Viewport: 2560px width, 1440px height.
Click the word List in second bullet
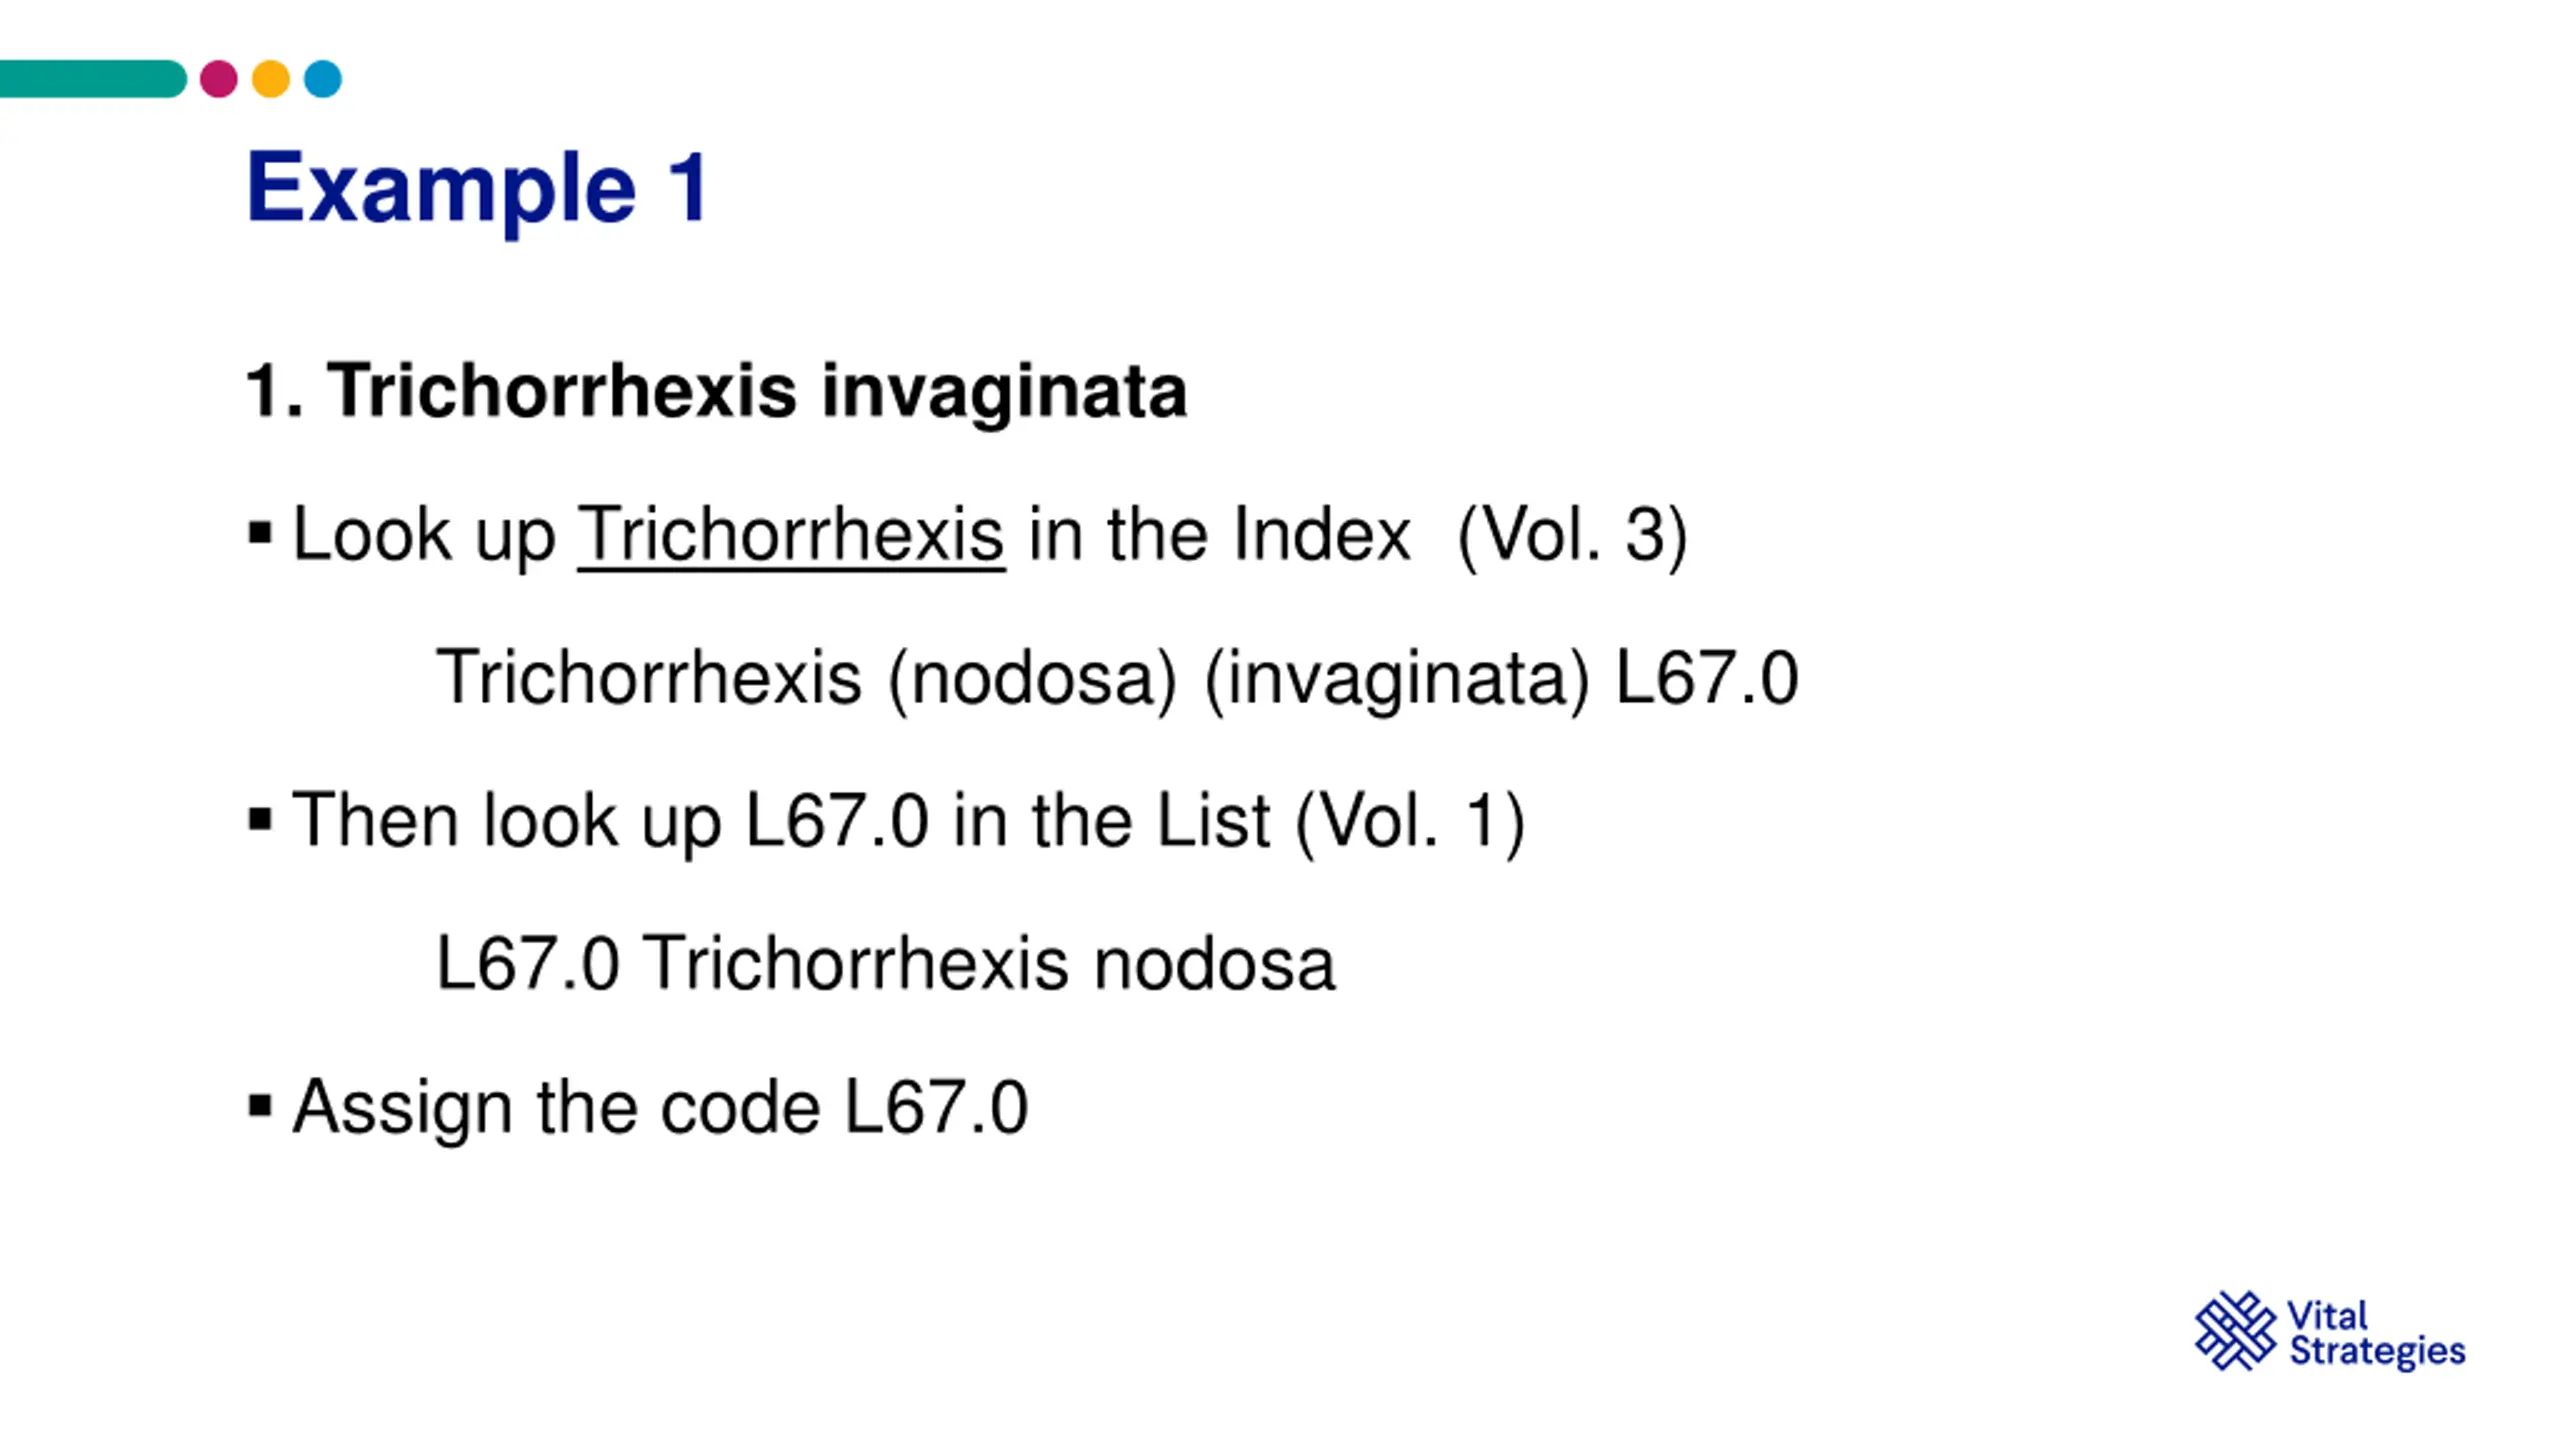click(1213, 821)
